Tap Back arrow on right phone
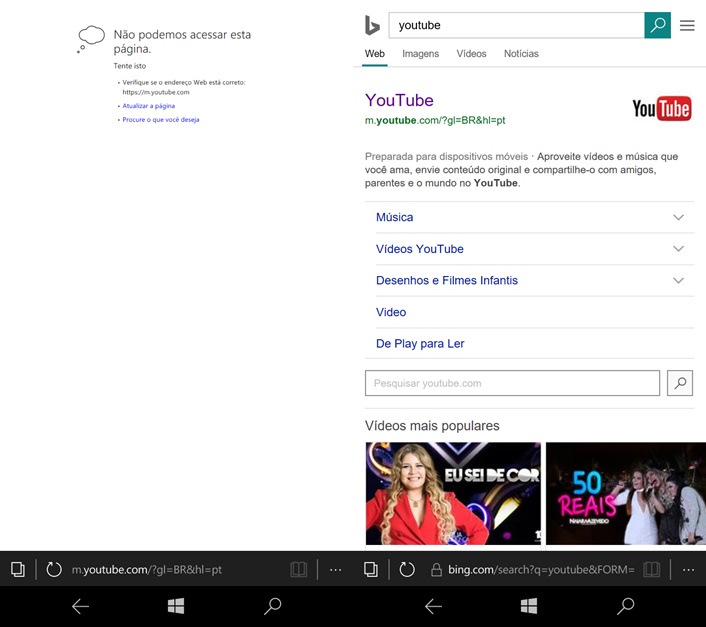706x627 pixels. coord(433,606)
